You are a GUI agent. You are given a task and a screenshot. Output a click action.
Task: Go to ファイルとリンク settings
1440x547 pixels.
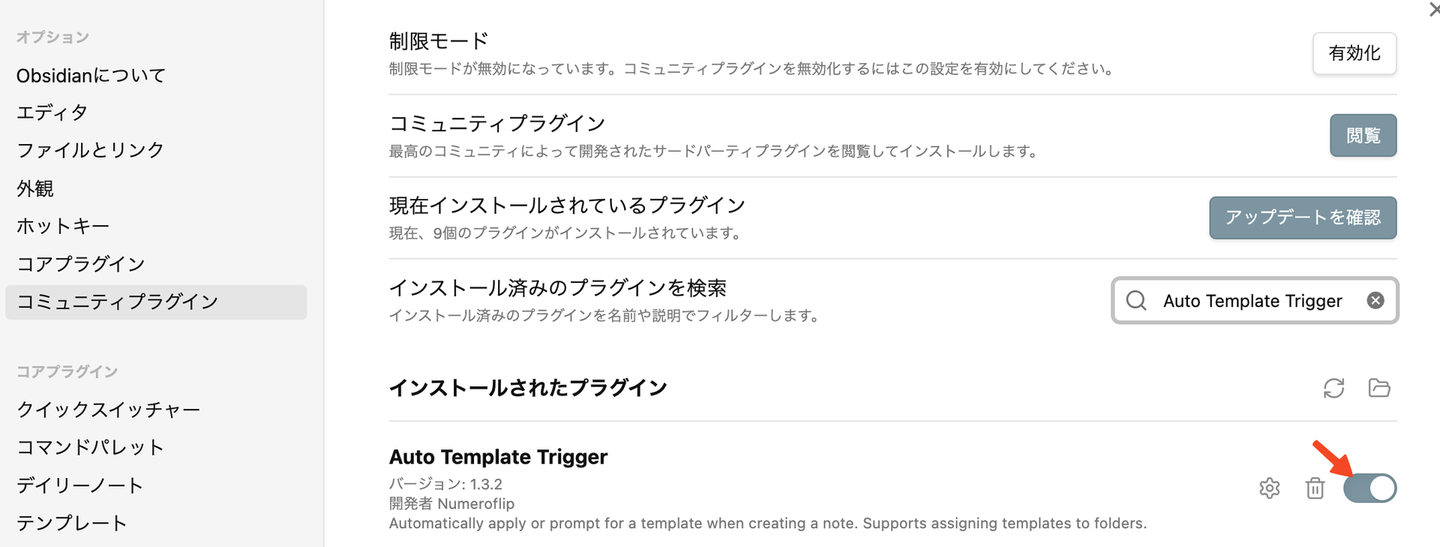click(x=90, y=150)
